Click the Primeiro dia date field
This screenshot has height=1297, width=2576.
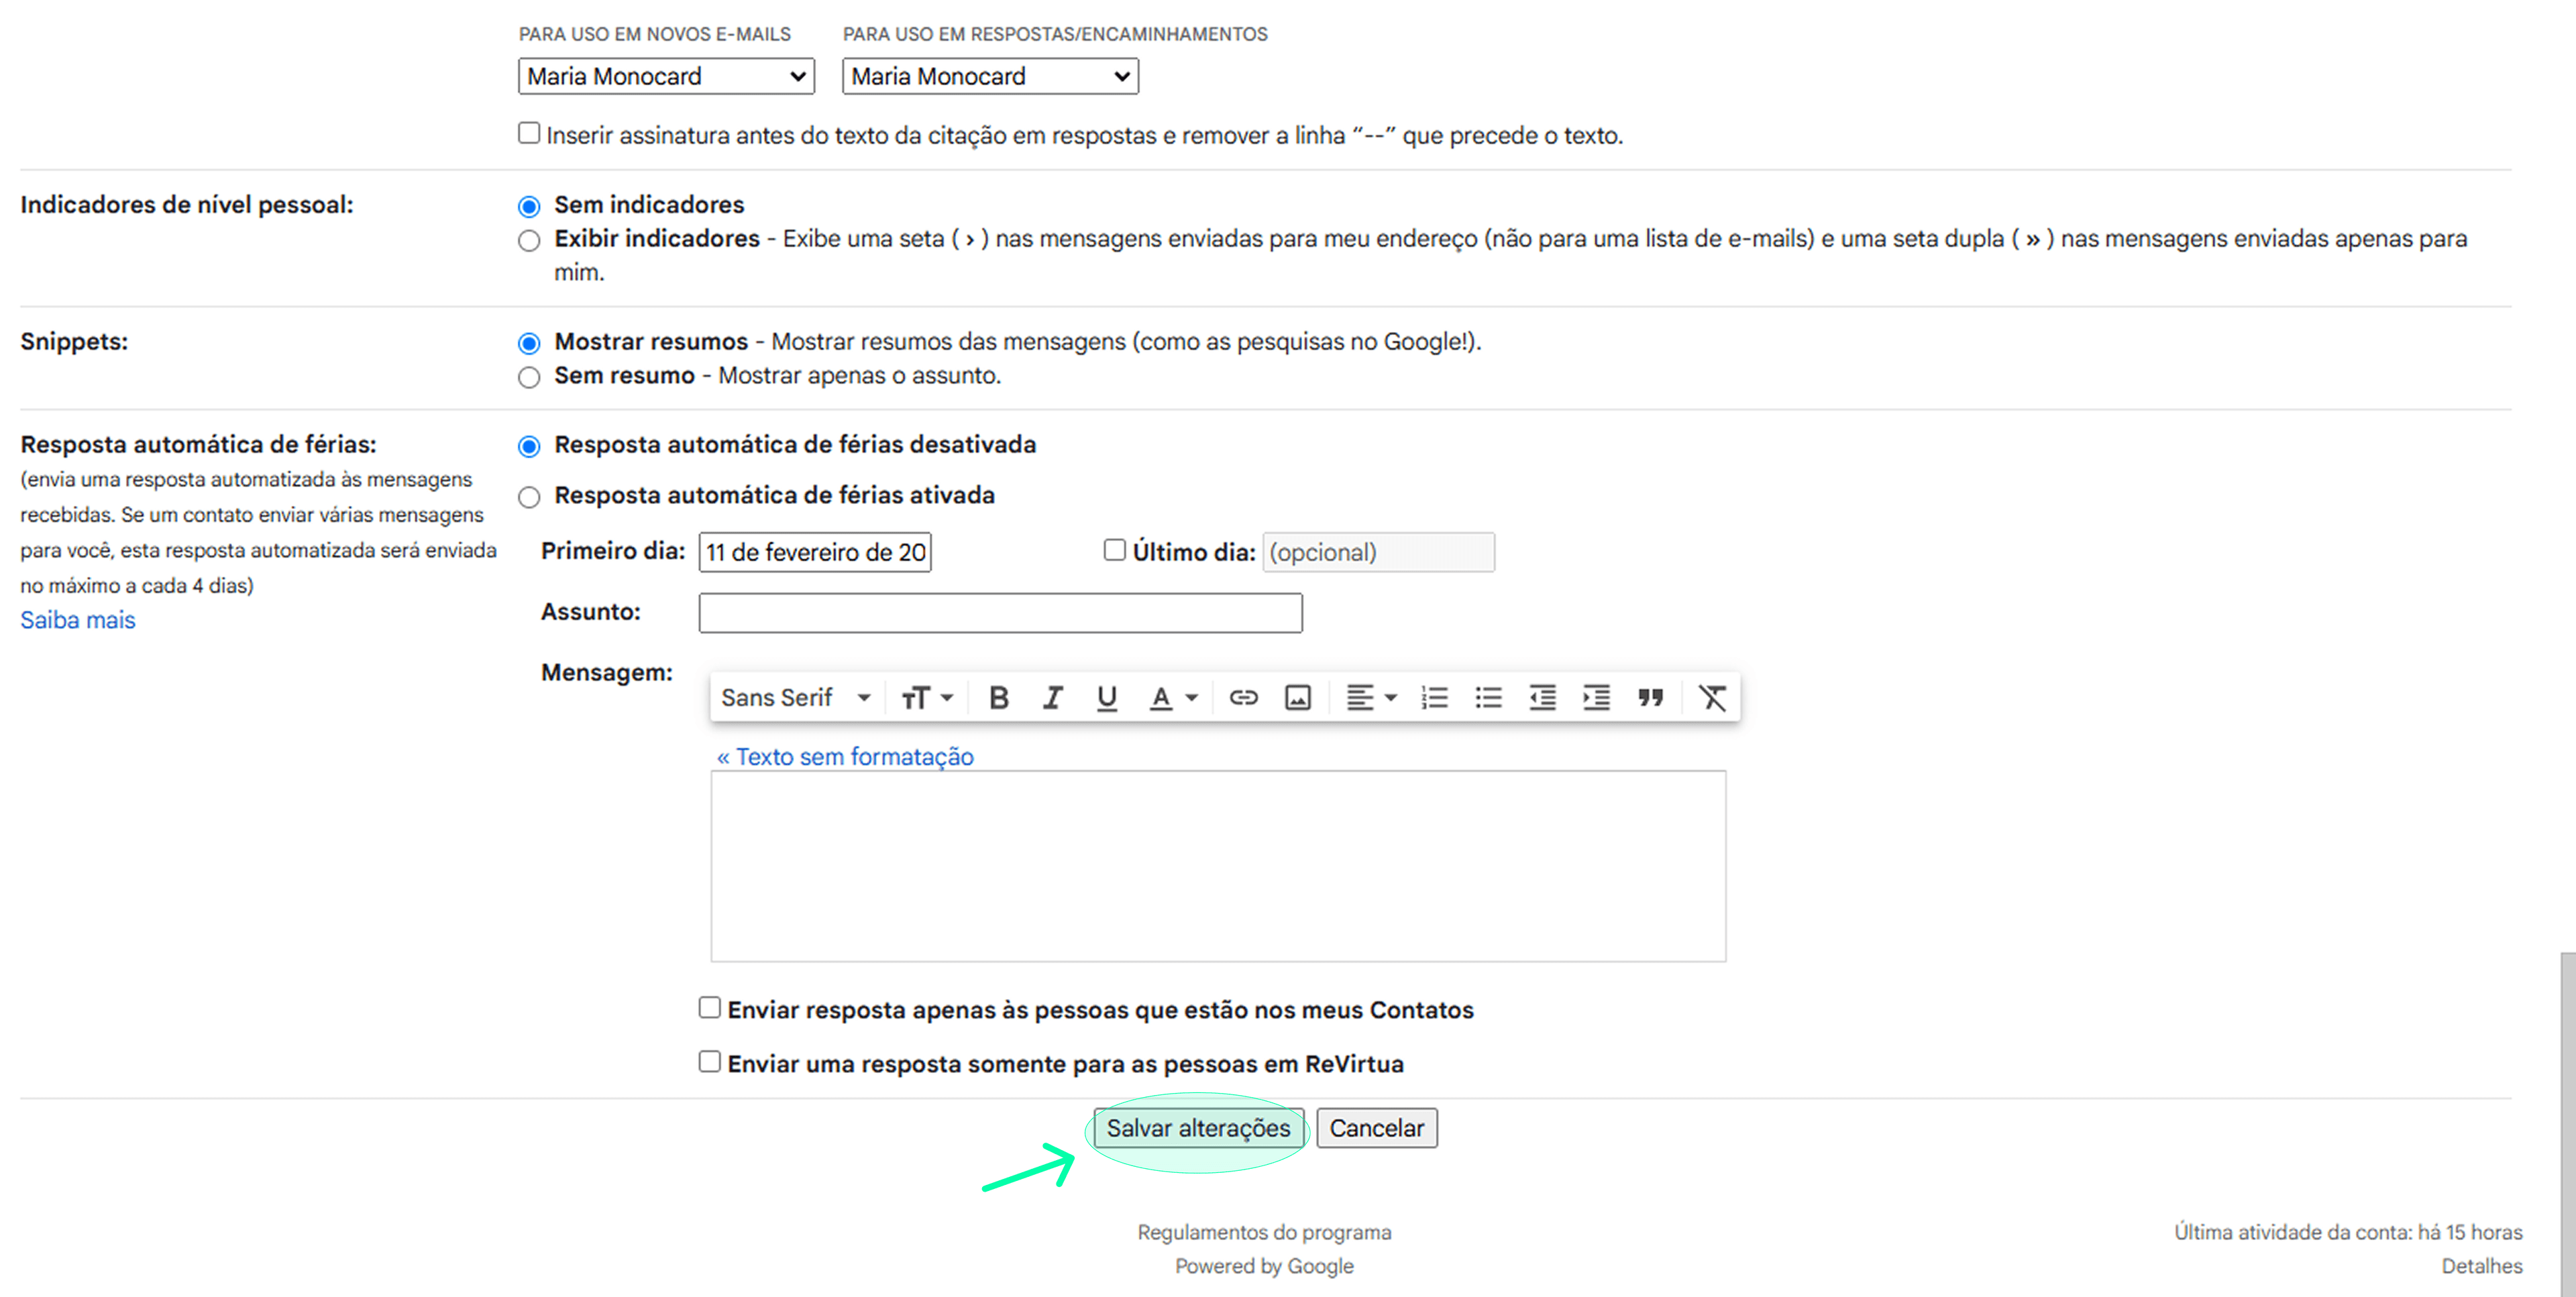(815, 552)
